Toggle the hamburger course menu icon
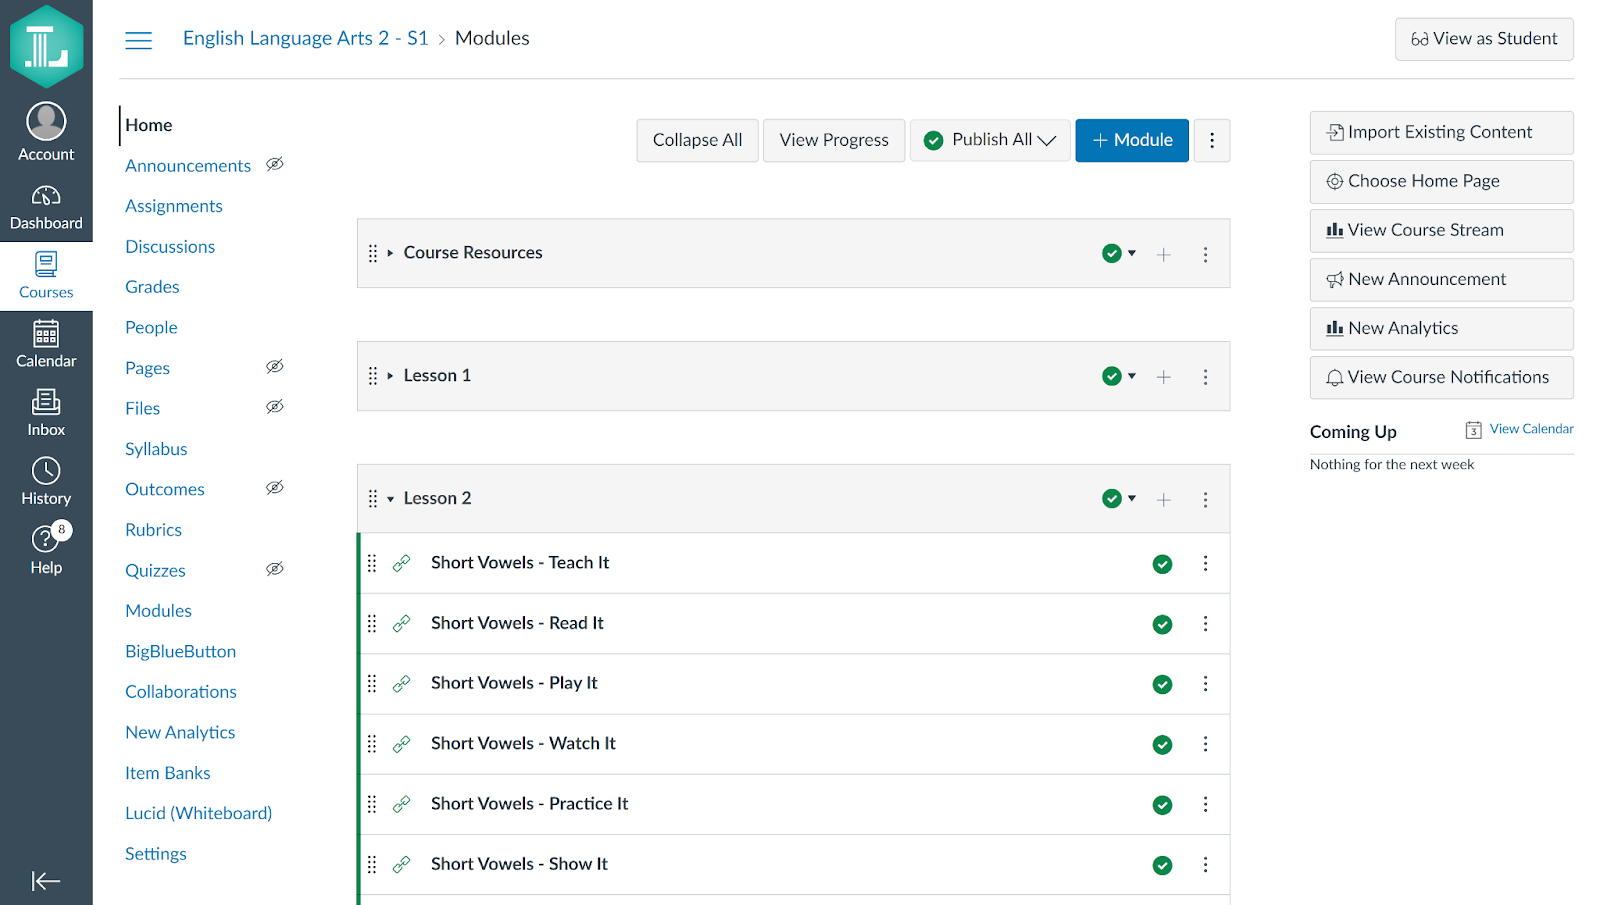 click(139, 40)
